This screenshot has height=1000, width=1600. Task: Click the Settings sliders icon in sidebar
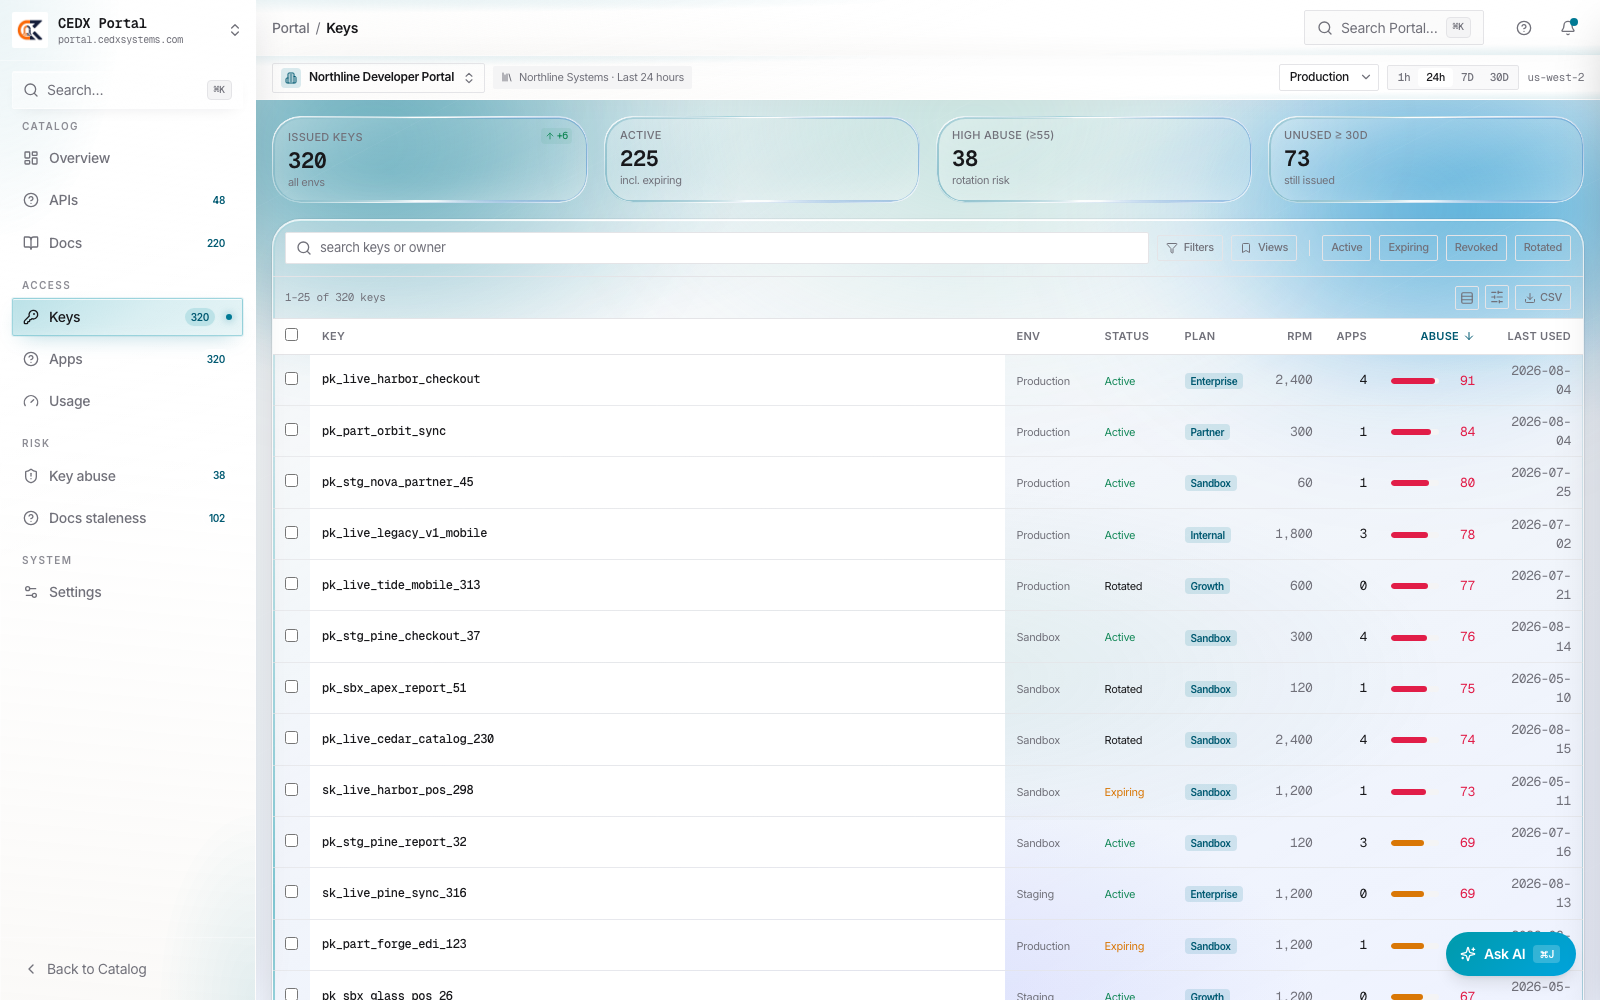coord(31,592)
